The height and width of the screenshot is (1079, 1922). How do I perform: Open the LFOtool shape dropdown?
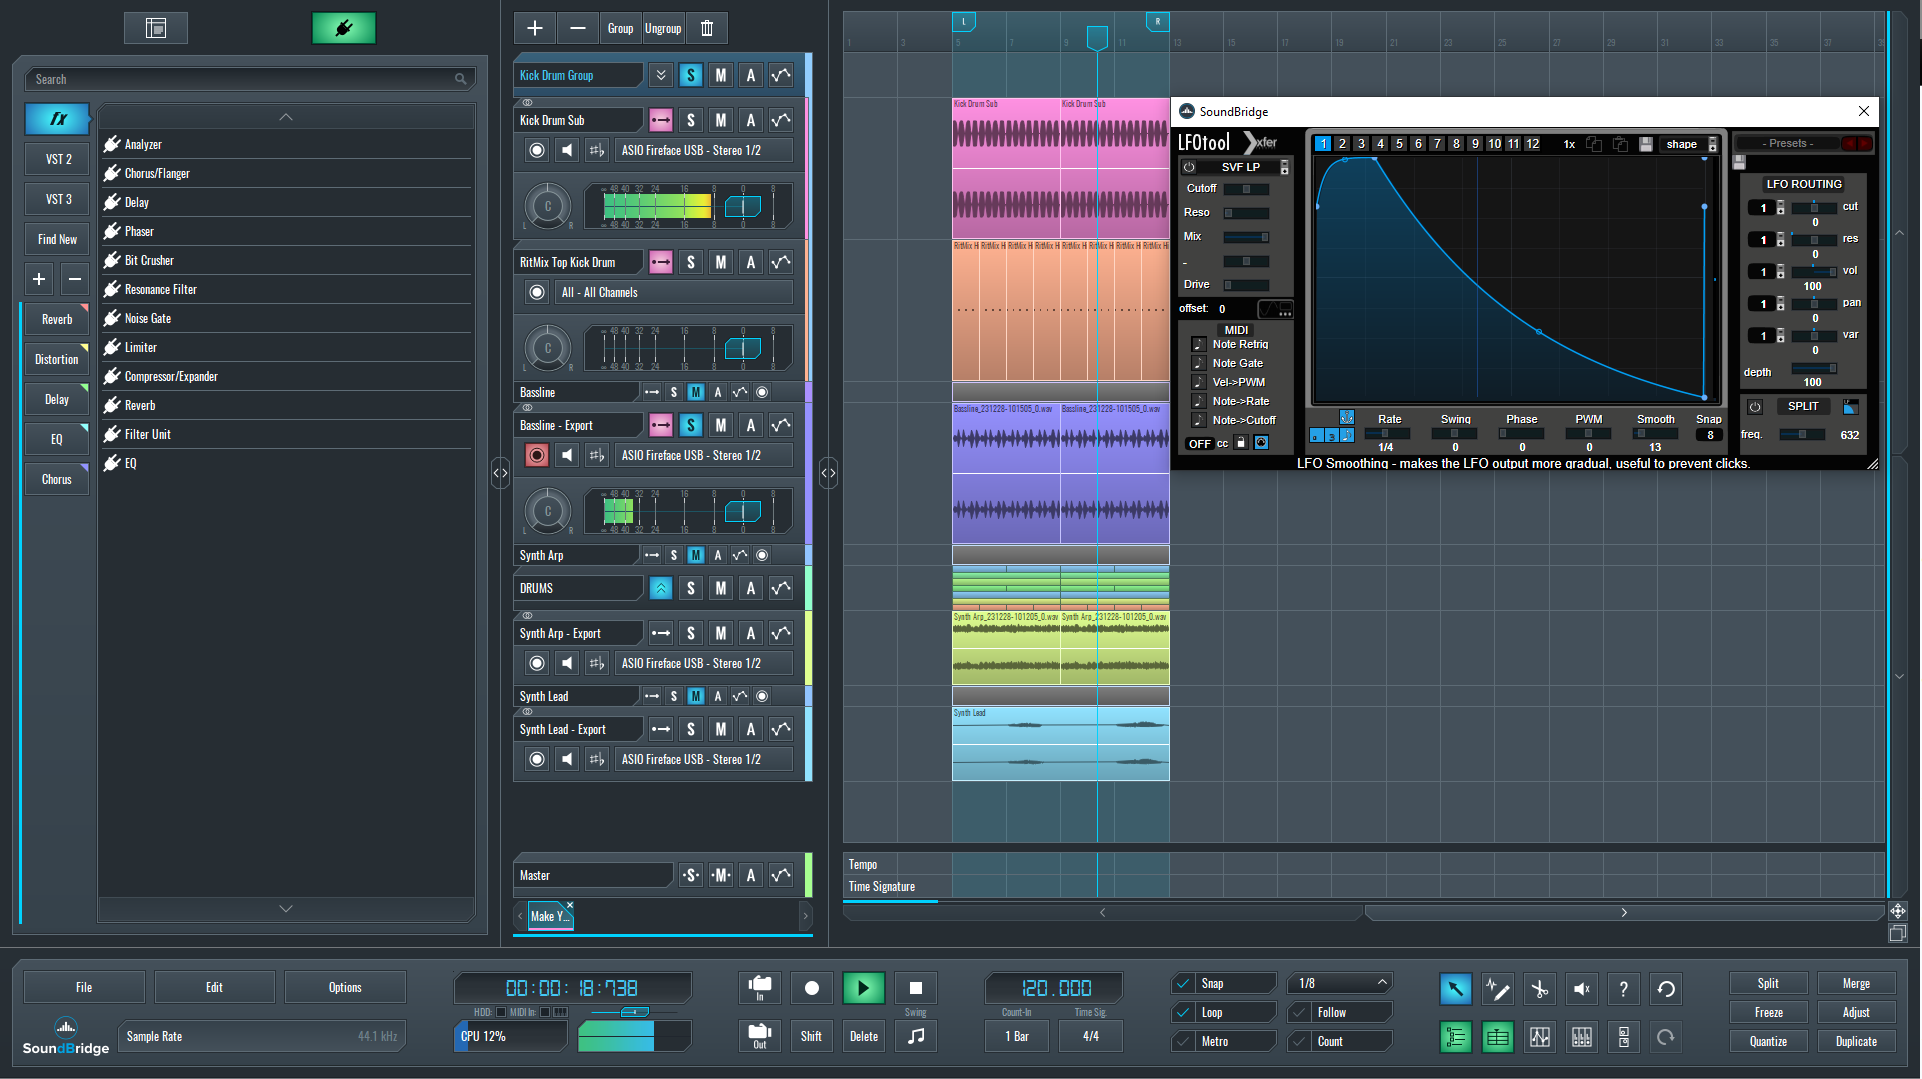point(1689,144)
